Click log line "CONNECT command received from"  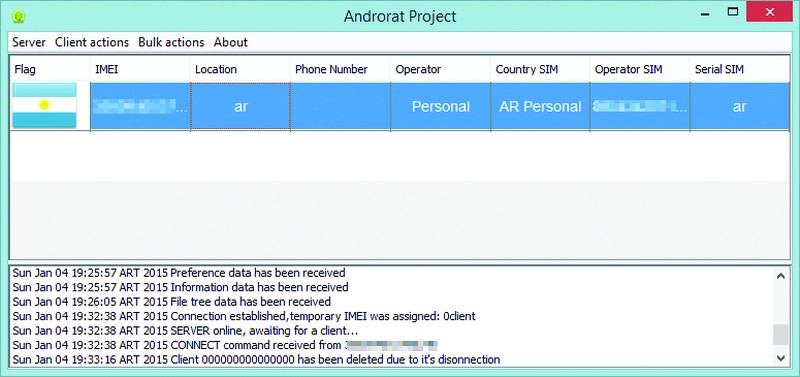226,345
